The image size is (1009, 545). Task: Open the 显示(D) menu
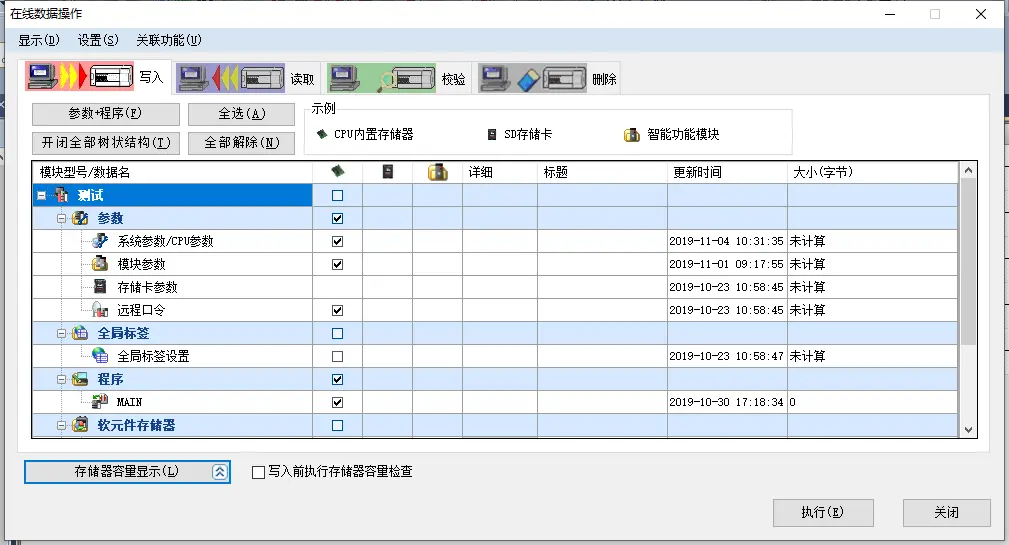39,40
